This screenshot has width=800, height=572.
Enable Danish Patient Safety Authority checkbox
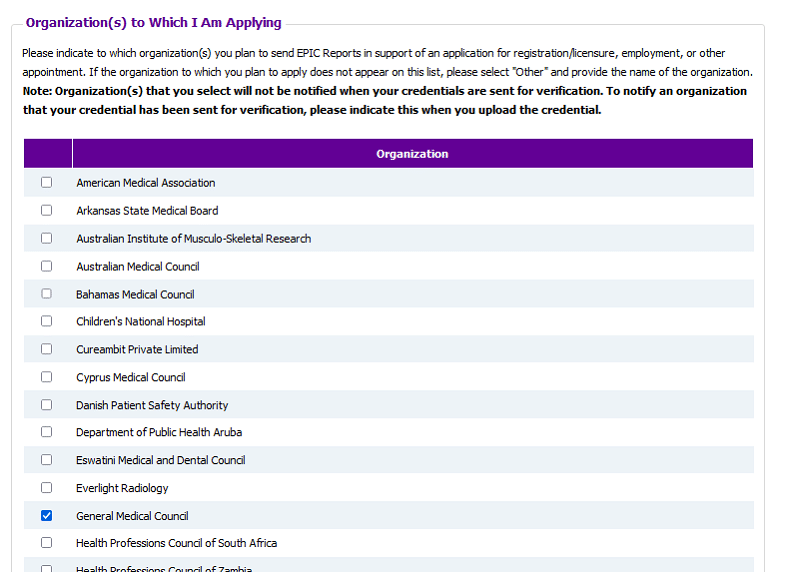tap(46, 405)
